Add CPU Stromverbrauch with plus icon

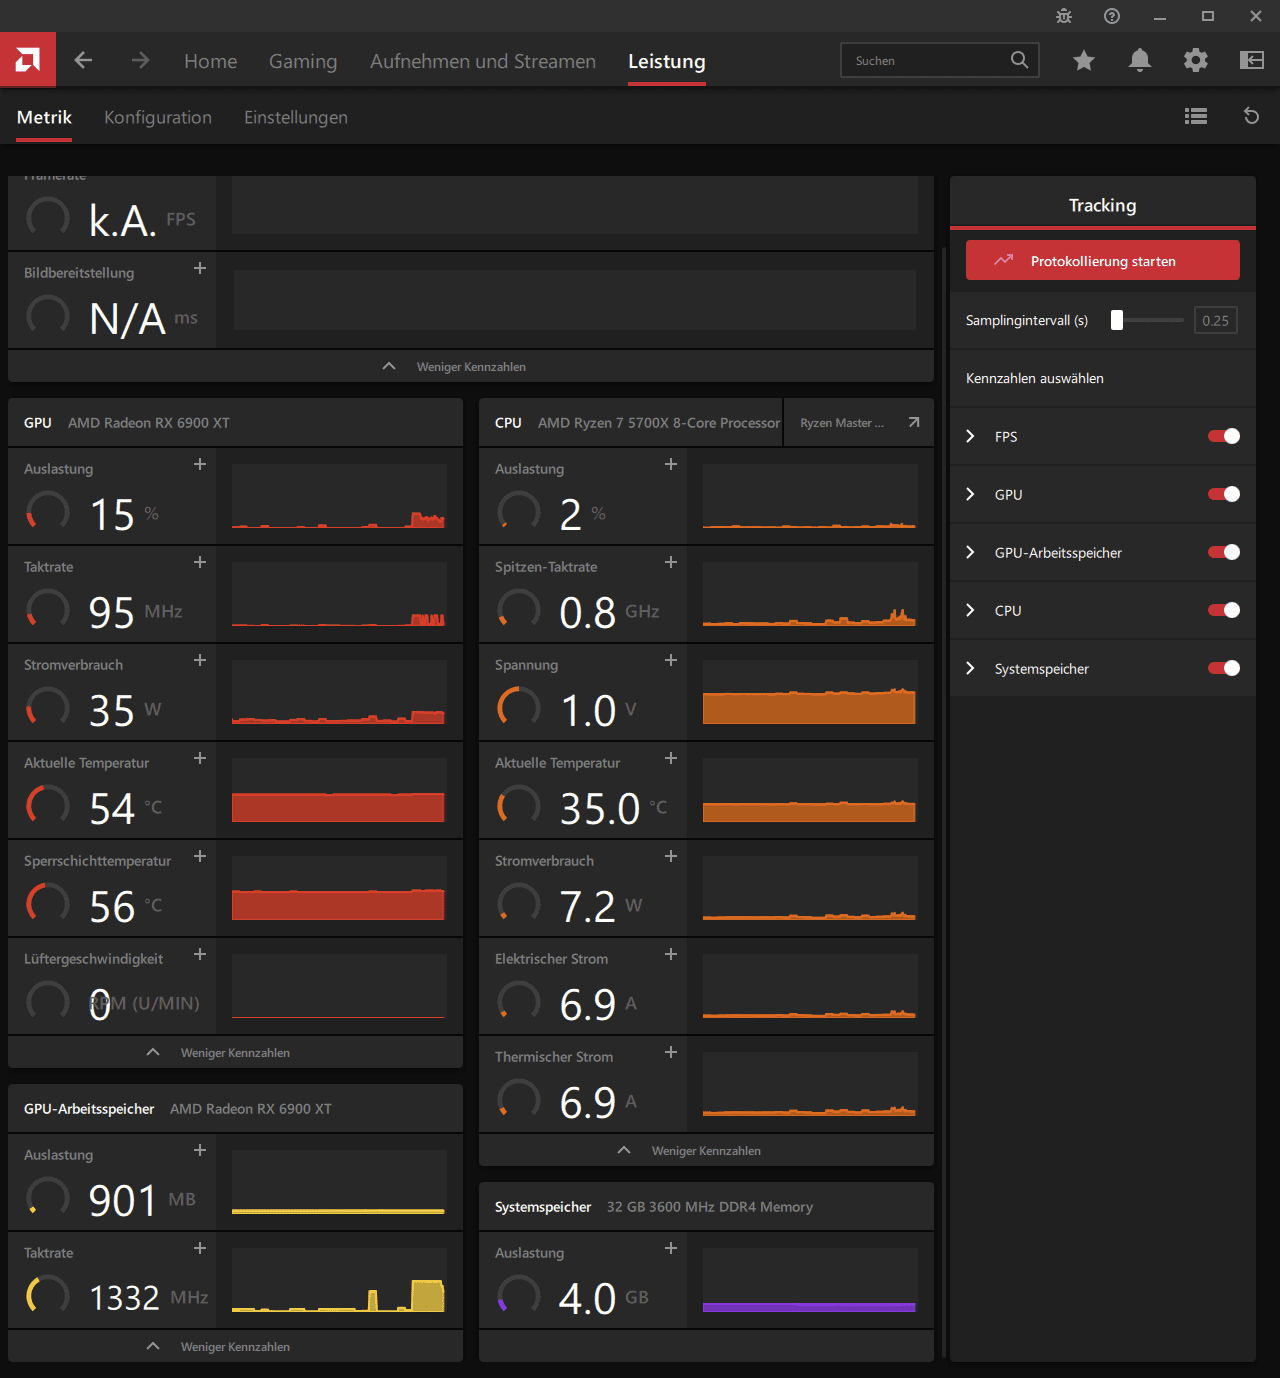click(x=671, y=856)
